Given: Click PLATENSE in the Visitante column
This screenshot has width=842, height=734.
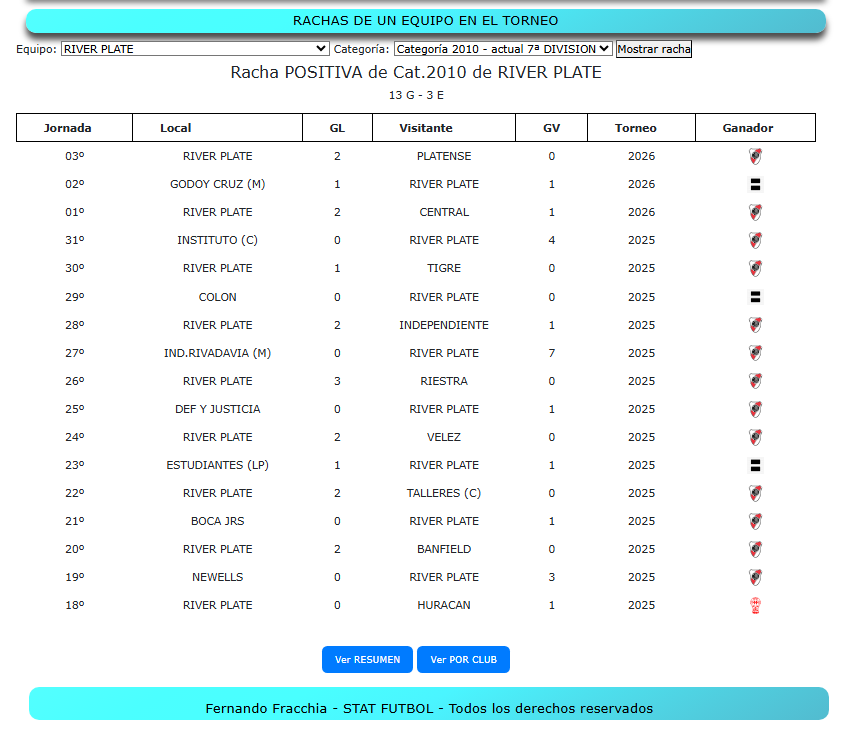Looking at the screenshot, I should (444, 156).
